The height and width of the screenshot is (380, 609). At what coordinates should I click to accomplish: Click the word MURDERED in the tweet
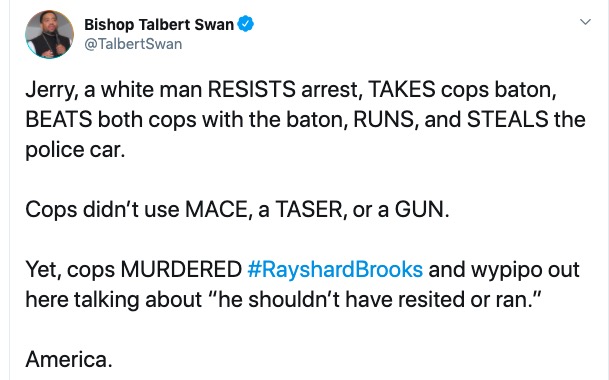coord(181,269)
